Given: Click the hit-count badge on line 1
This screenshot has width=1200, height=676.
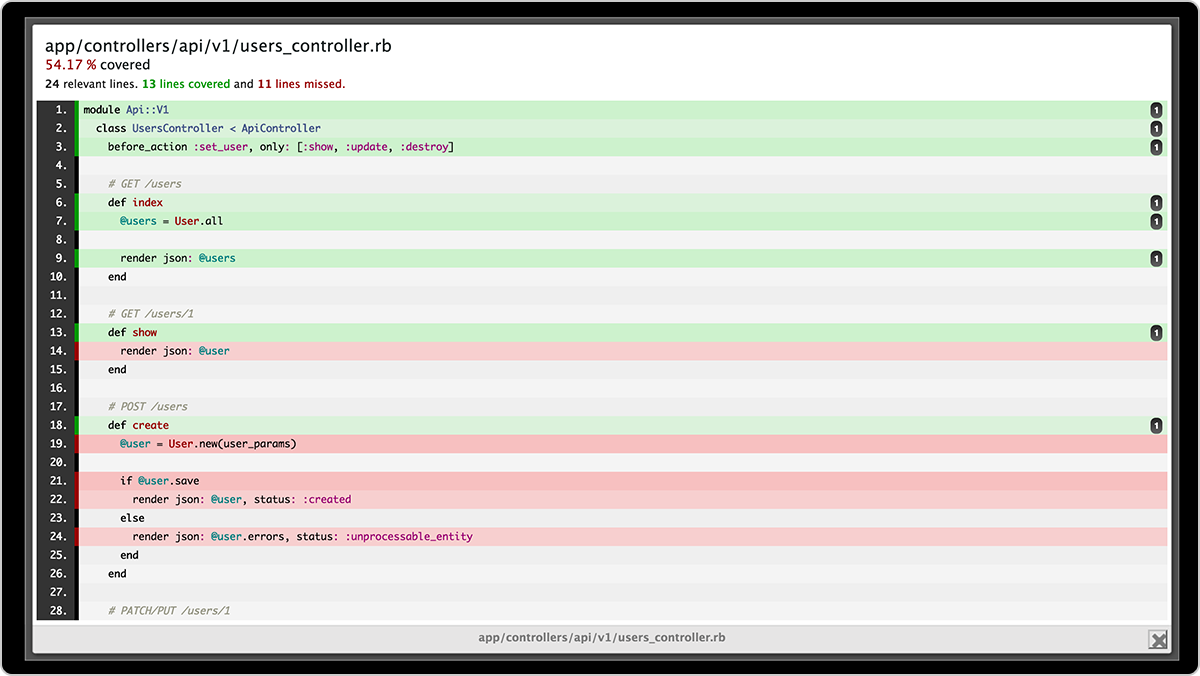Looking at the screenshot, I should pos(1156,109).
